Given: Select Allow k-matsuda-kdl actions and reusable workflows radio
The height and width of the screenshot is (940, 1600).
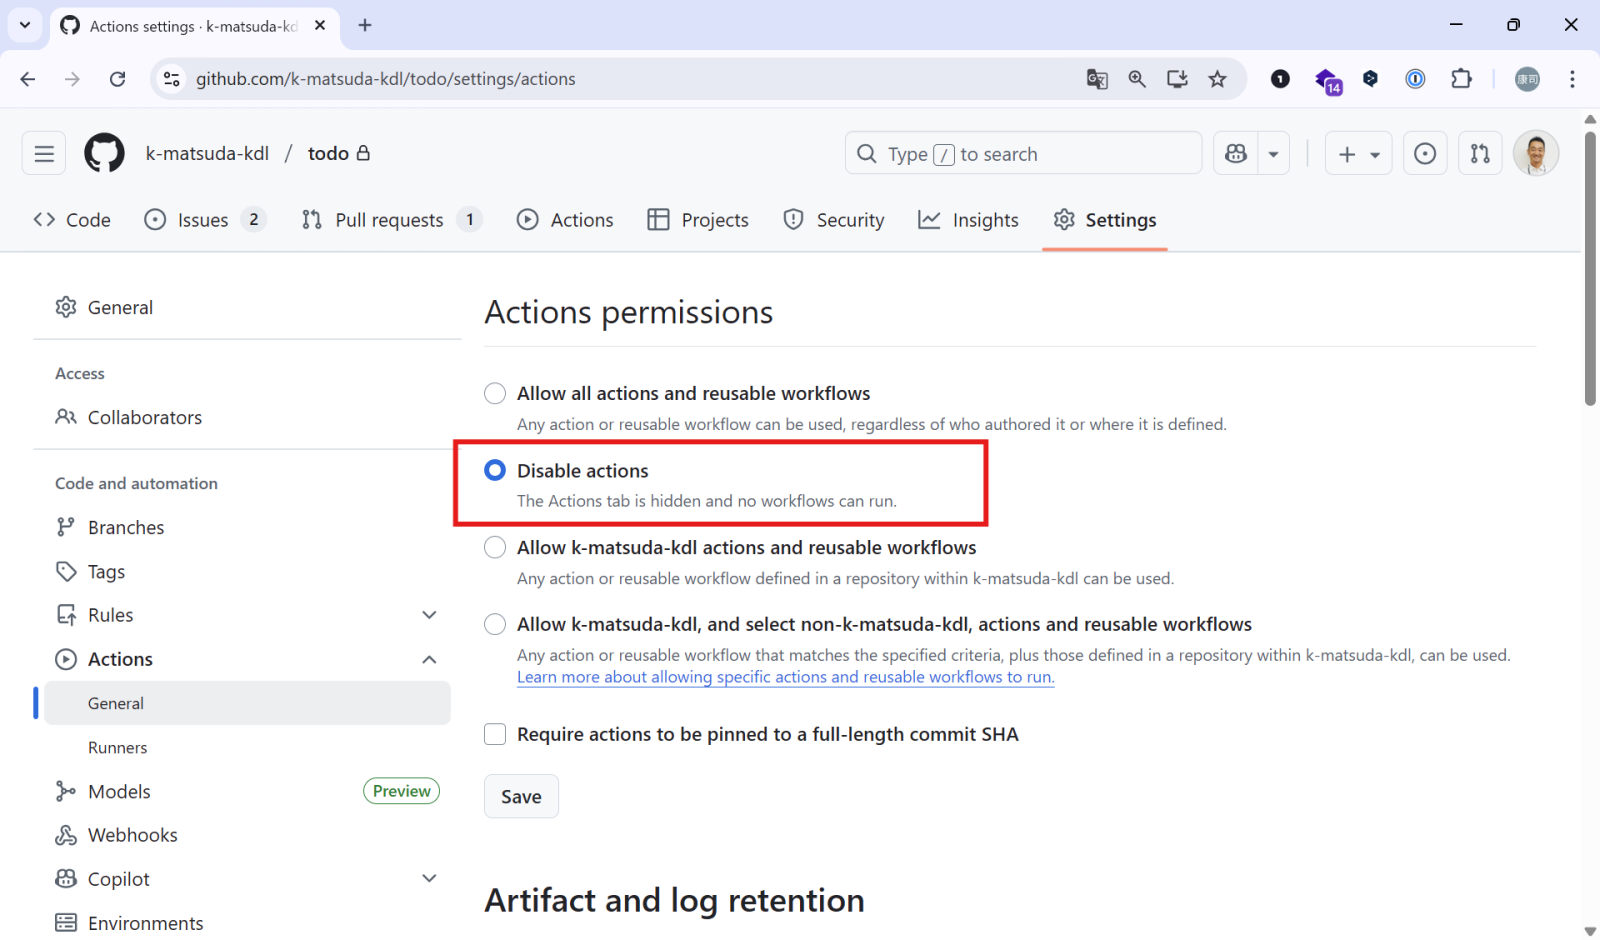Looking at the screenshot, I should tap(495, 548).
